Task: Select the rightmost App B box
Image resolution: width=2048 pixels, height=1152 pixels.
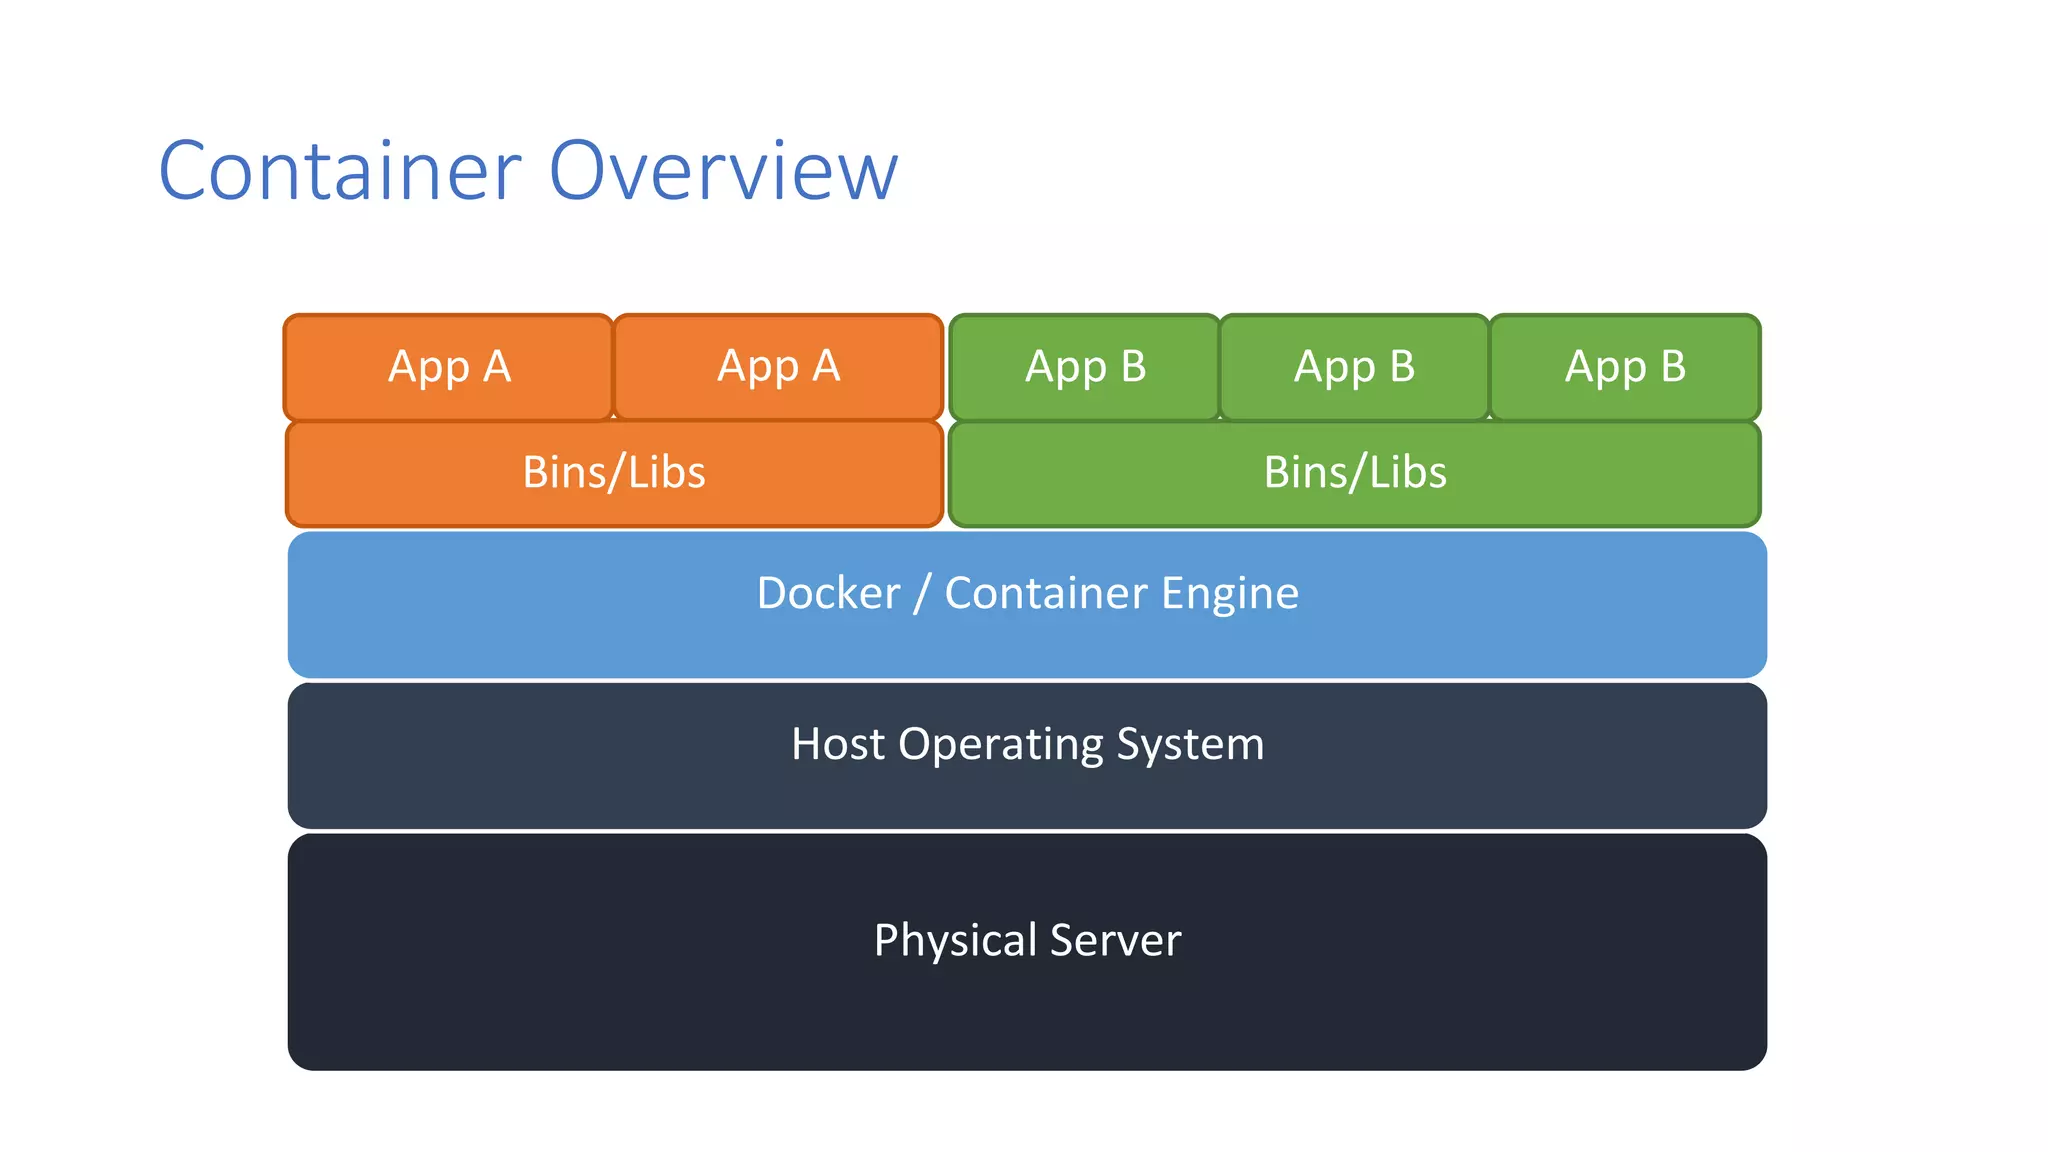Action: click(x=1625, y=367)
